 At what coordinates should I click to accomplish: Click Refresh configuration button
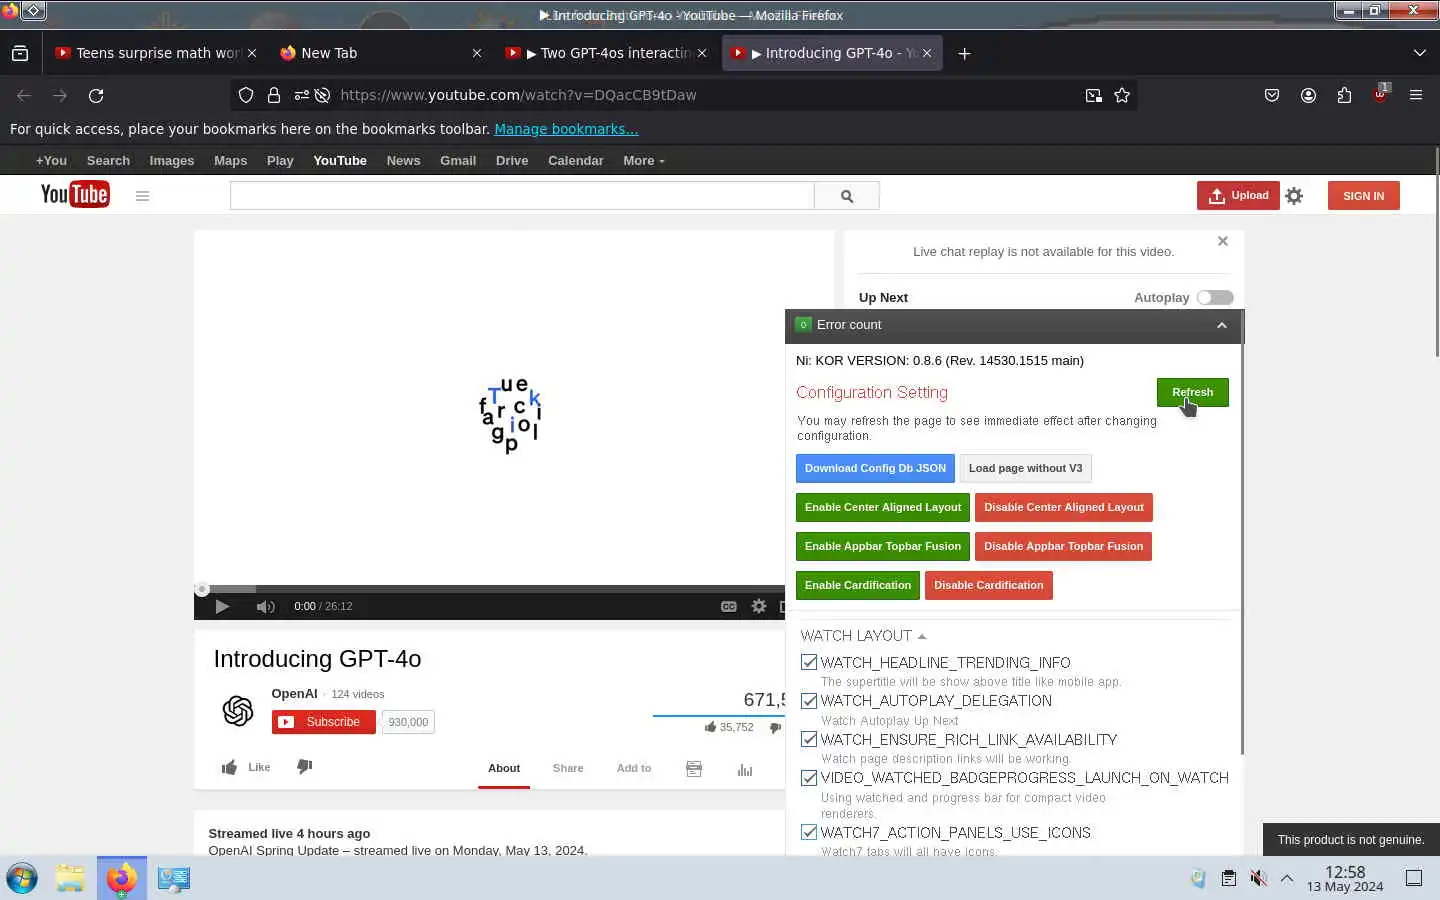[1192, 392]
